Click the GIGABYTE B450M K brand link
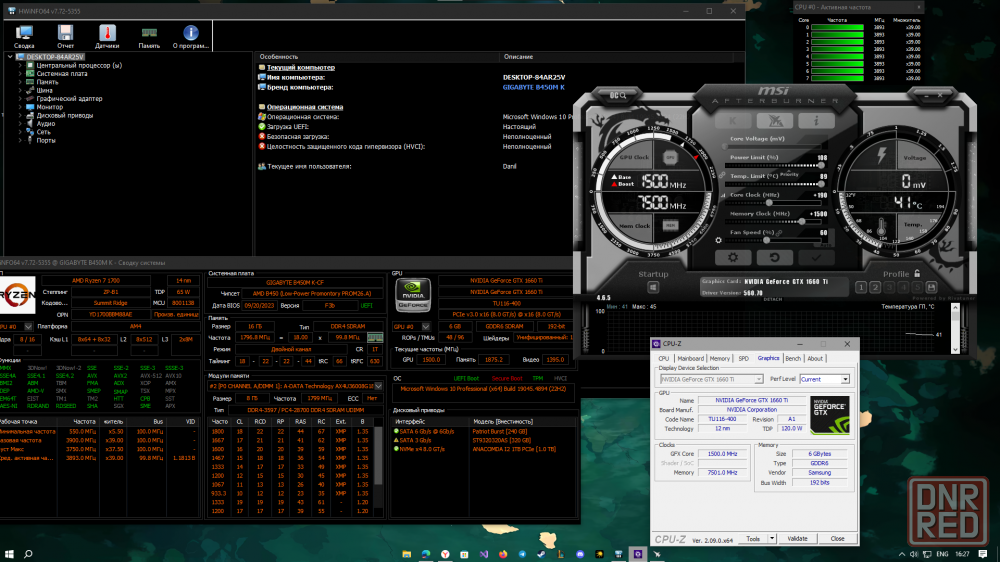Viewport: 1000px width, 562px height. [x=534, y=87]
